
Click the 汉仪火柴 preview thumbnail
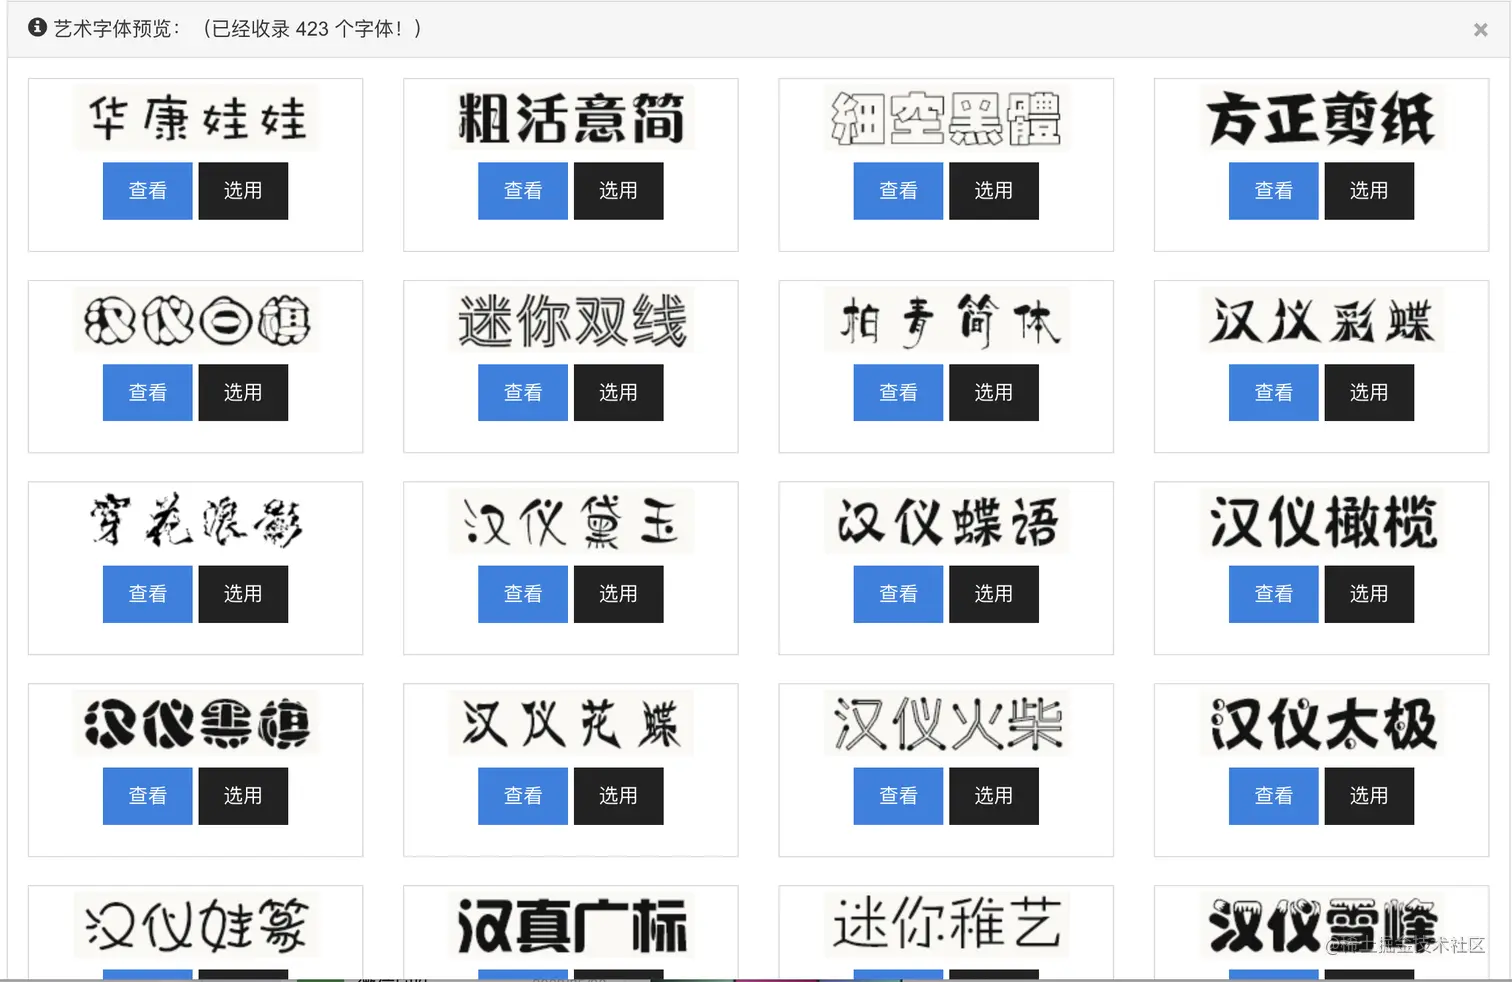947,723
